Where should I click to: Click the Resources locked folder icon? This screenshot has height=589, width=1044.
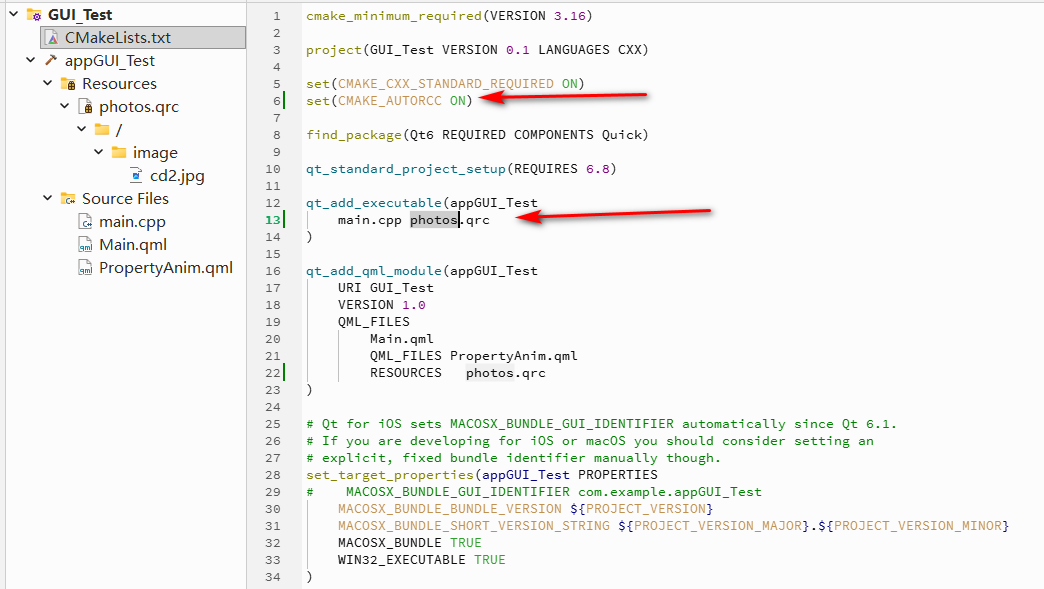(68, 84)
